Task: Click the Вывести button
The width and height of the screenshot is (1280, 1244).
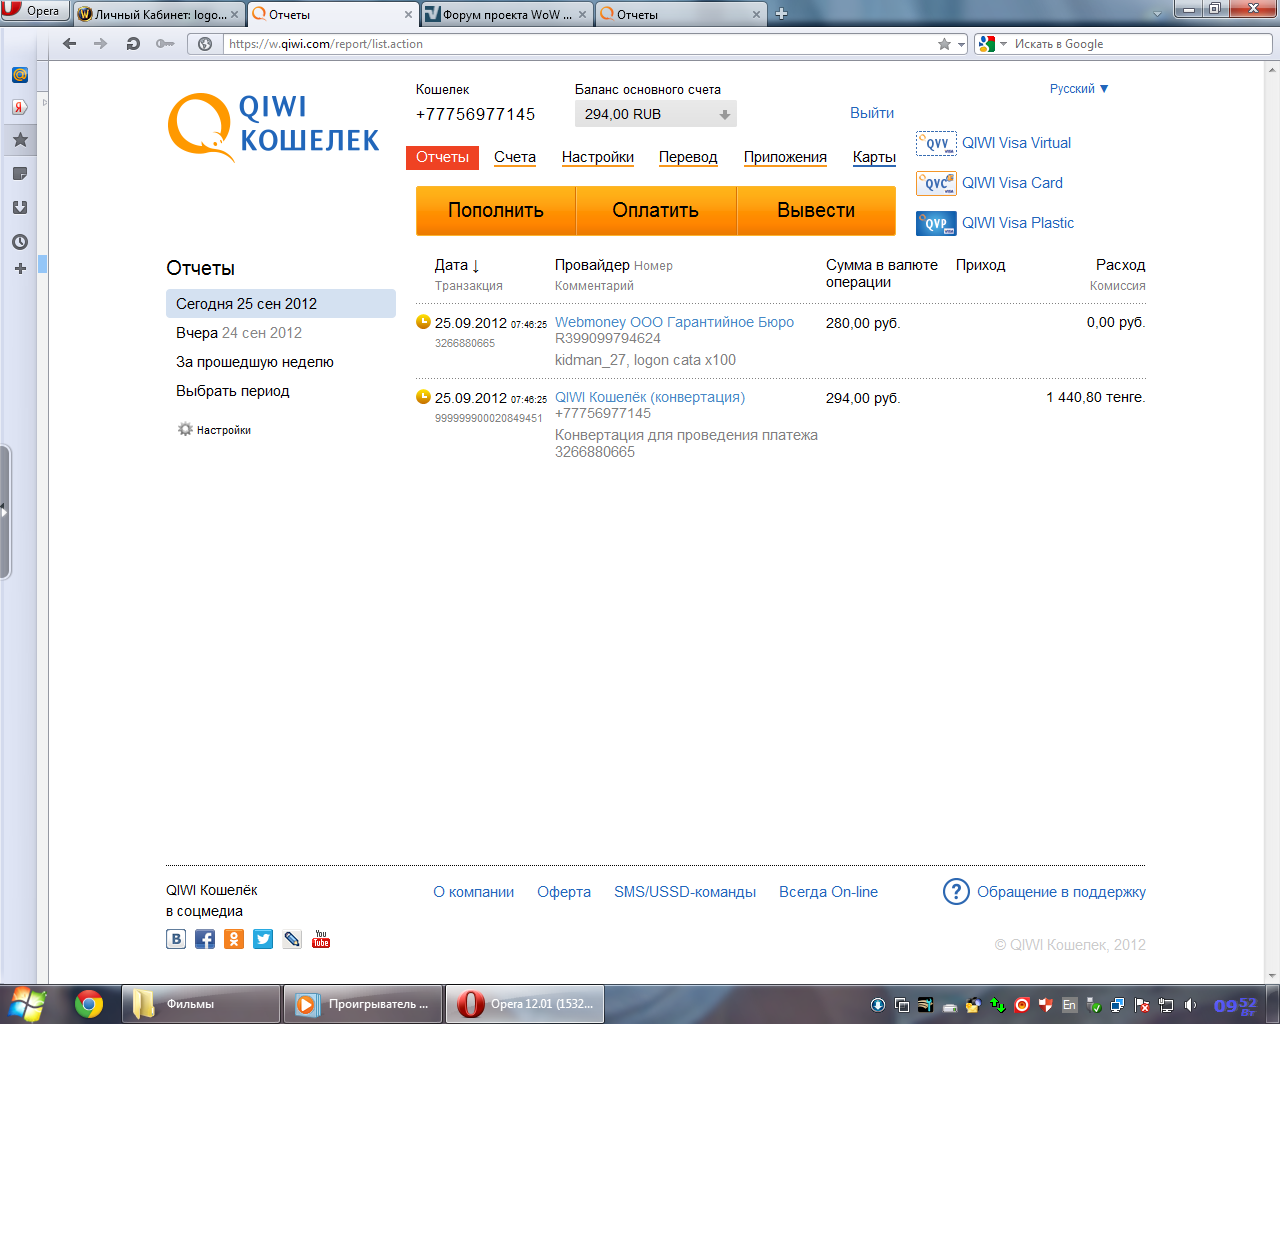Action: (x=816, y=210)
